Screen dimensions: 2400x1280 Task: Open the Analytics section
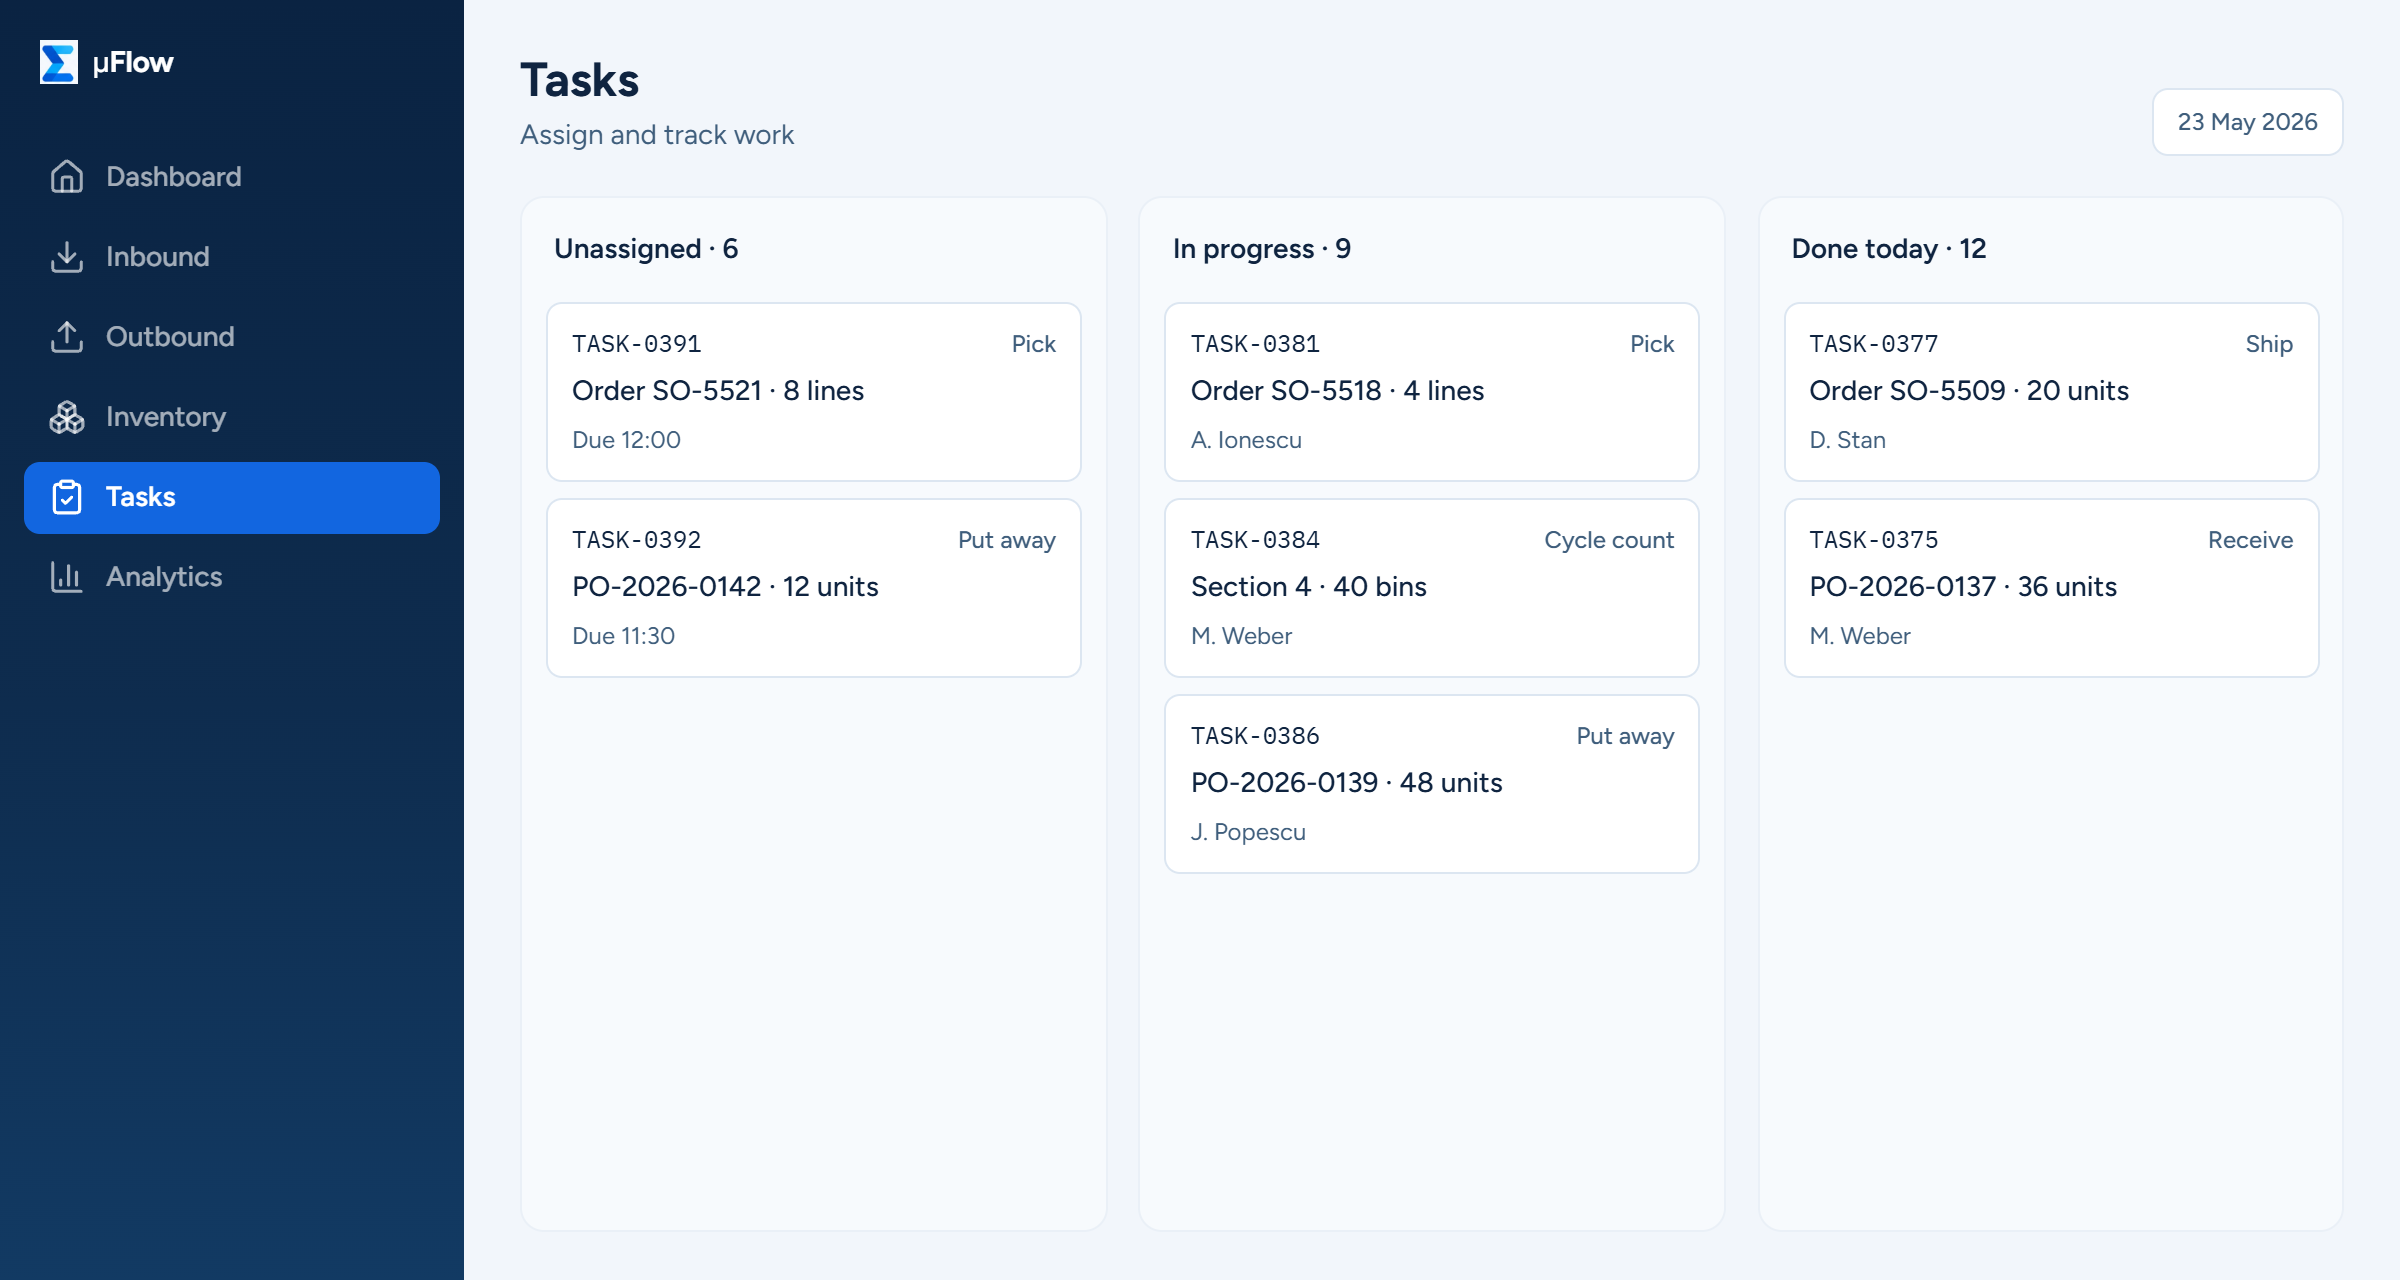(x=232, y=577)
